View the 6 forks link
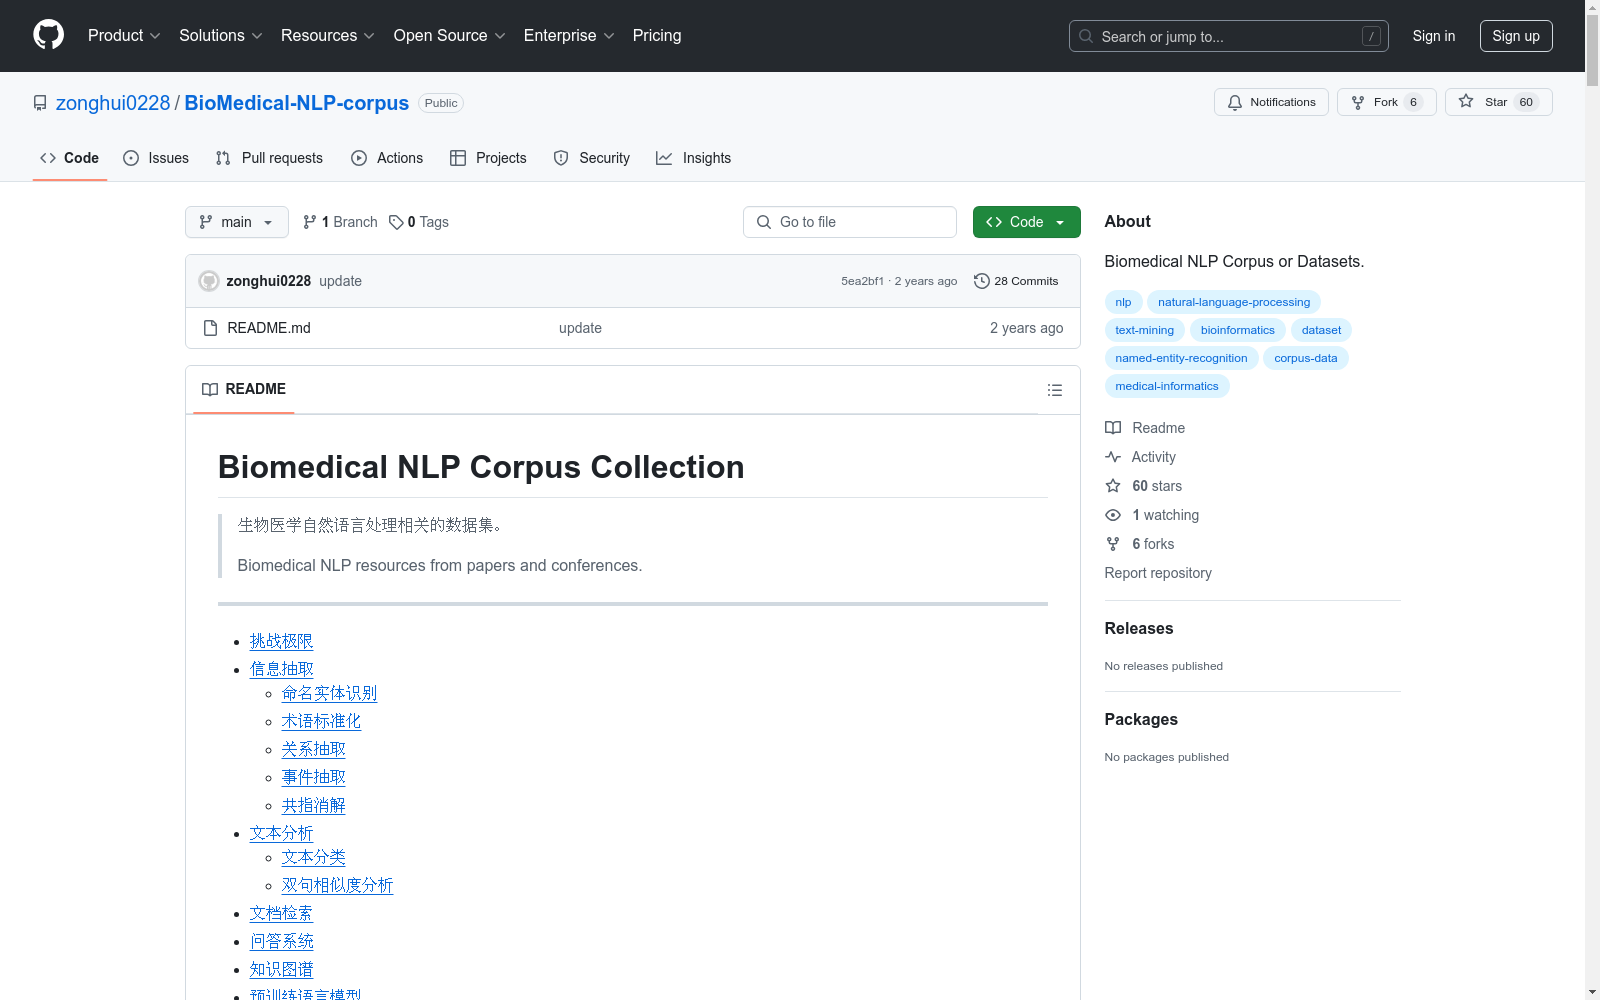 [1140, 544]
